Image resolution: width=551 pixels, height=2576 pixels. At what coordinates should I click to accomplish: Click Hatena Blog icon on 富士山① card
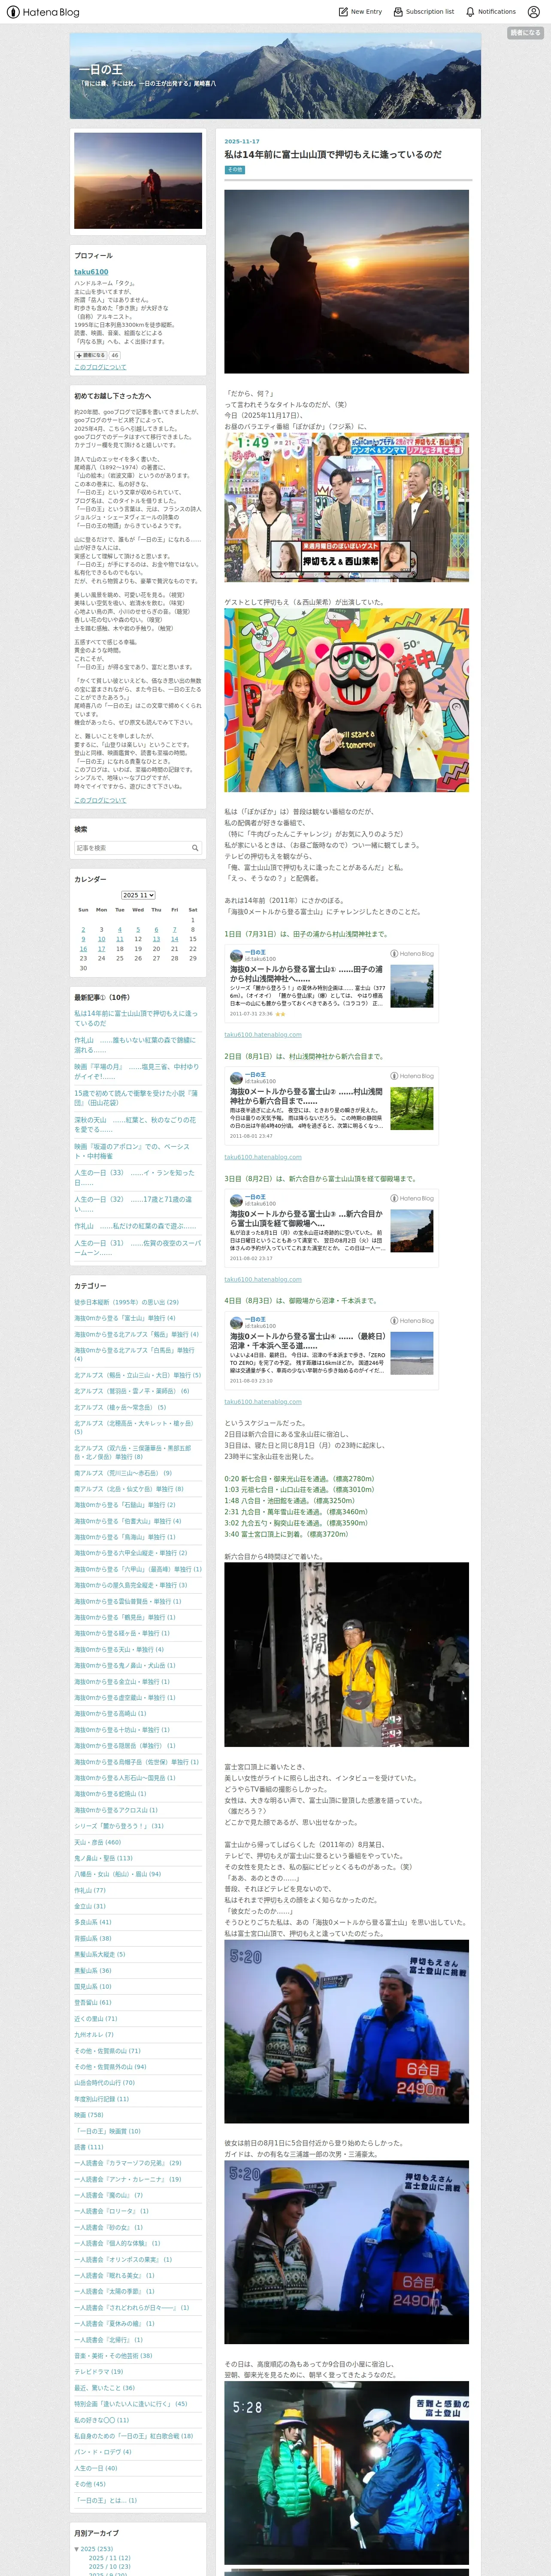[x=412, y=954]
